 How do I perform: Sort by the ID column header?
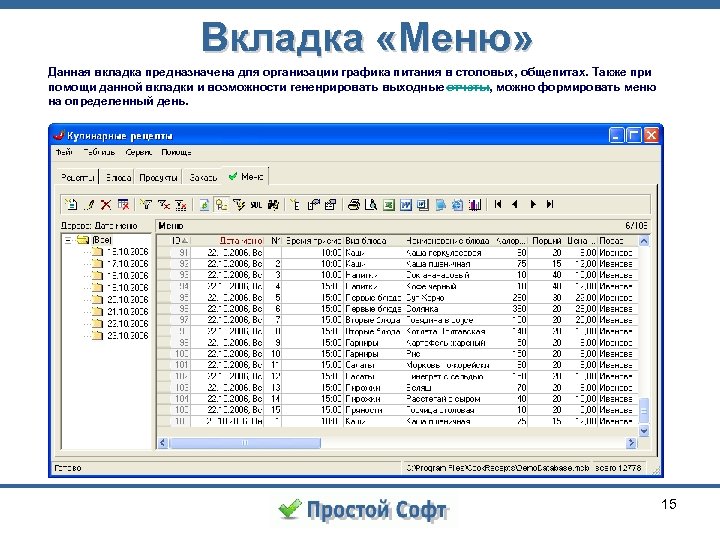point(180,241)
